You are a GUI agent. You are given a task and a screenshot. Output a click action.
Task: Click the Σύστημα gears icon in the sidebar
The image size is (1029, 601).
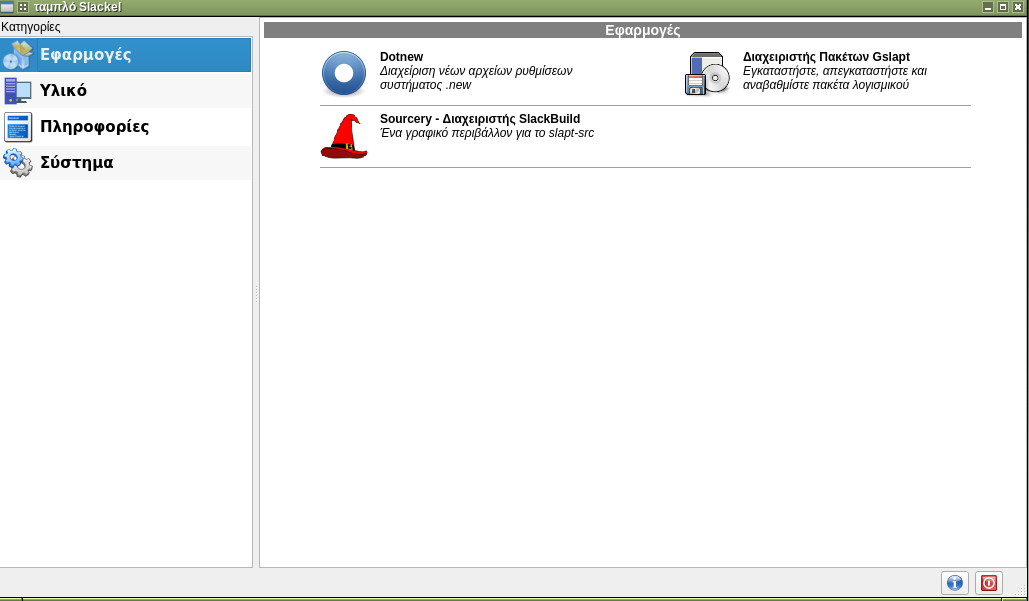coord(18,162)
